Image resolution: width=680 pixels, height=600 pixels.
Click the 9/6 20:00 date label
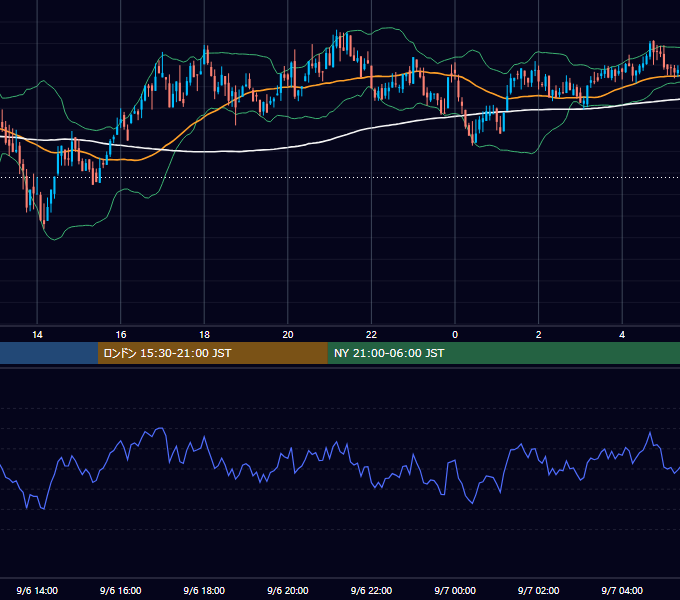tap(288, 590)
